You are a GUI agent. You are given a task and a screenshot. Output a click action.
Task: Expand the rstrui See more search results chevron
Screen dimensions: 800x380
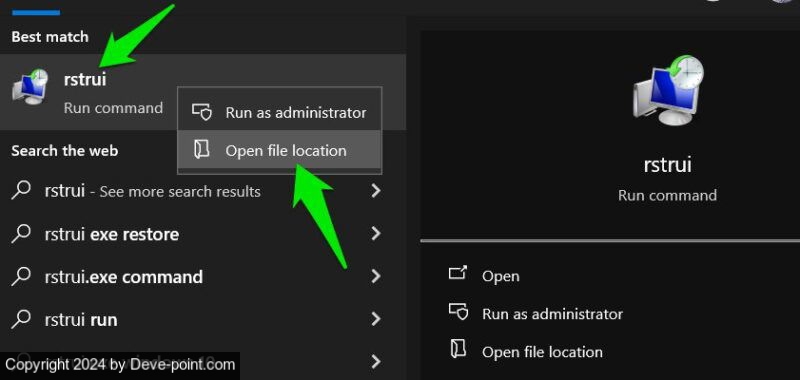click(x=376, y=191)
